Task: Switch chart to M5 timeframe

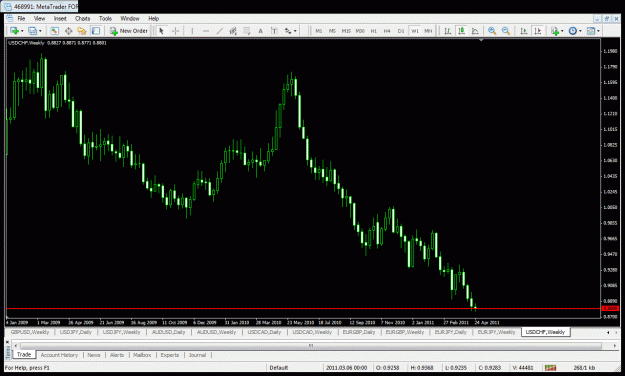Action: tap(332, 31)
